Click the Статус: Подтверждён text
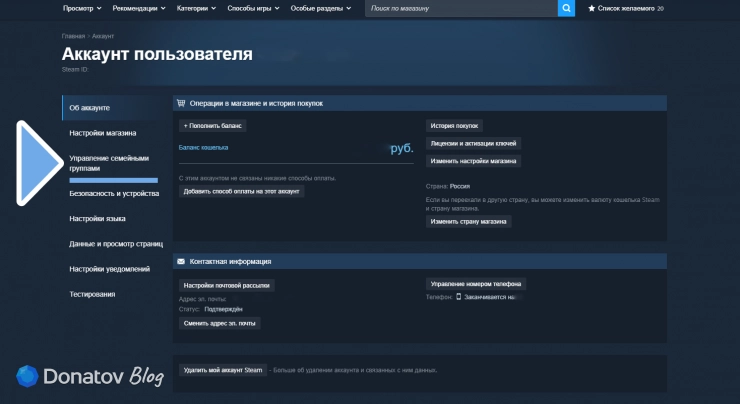 210,309
